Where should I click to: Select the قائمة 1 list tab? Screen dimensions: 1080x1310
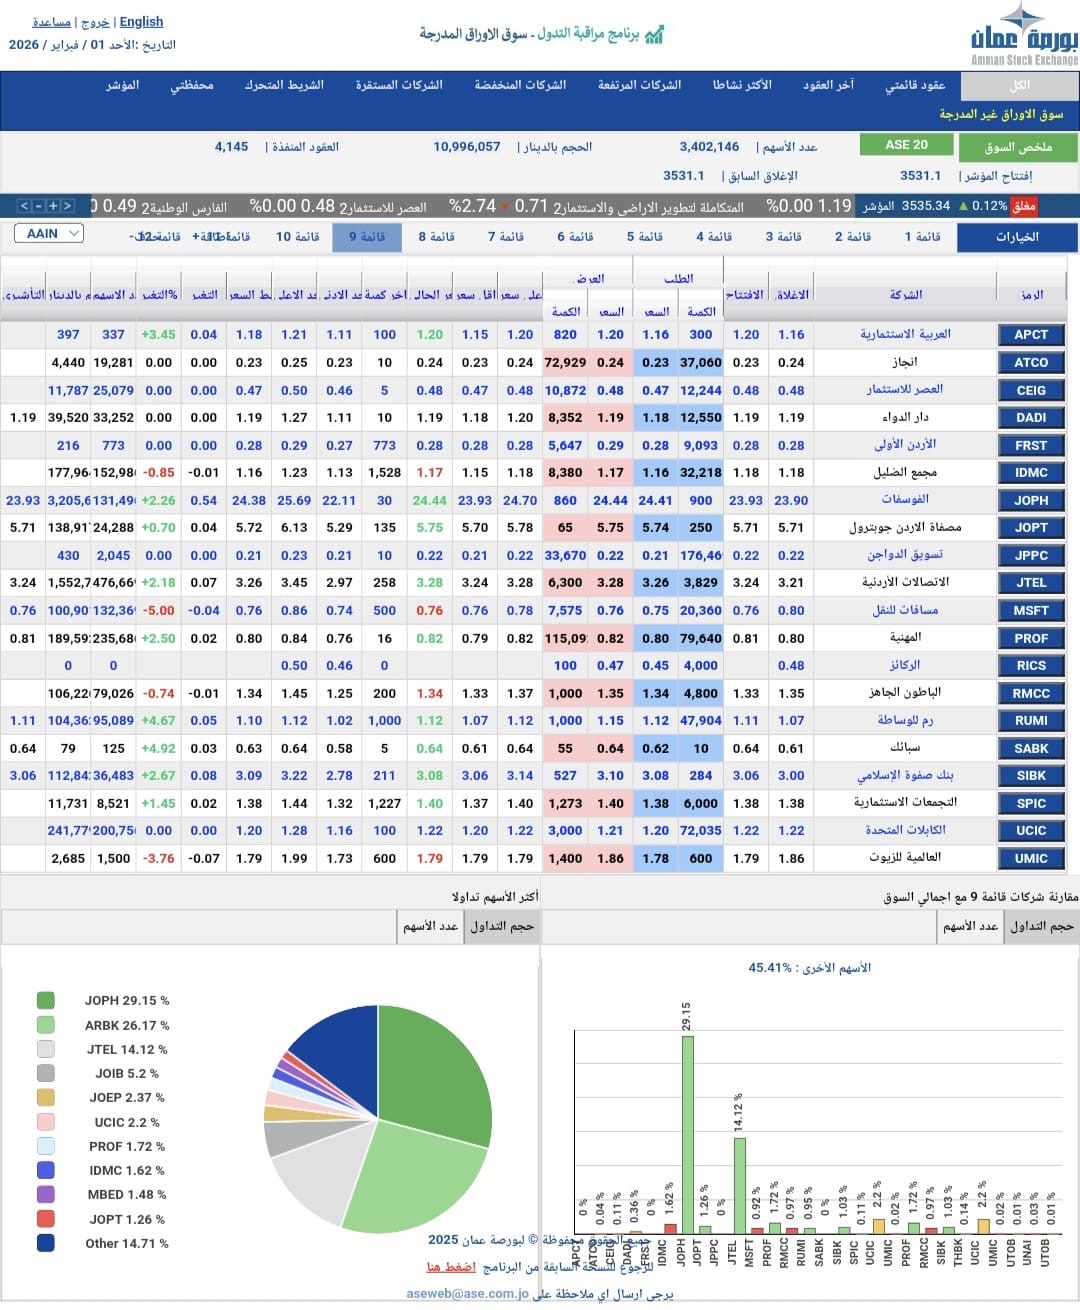922,237
